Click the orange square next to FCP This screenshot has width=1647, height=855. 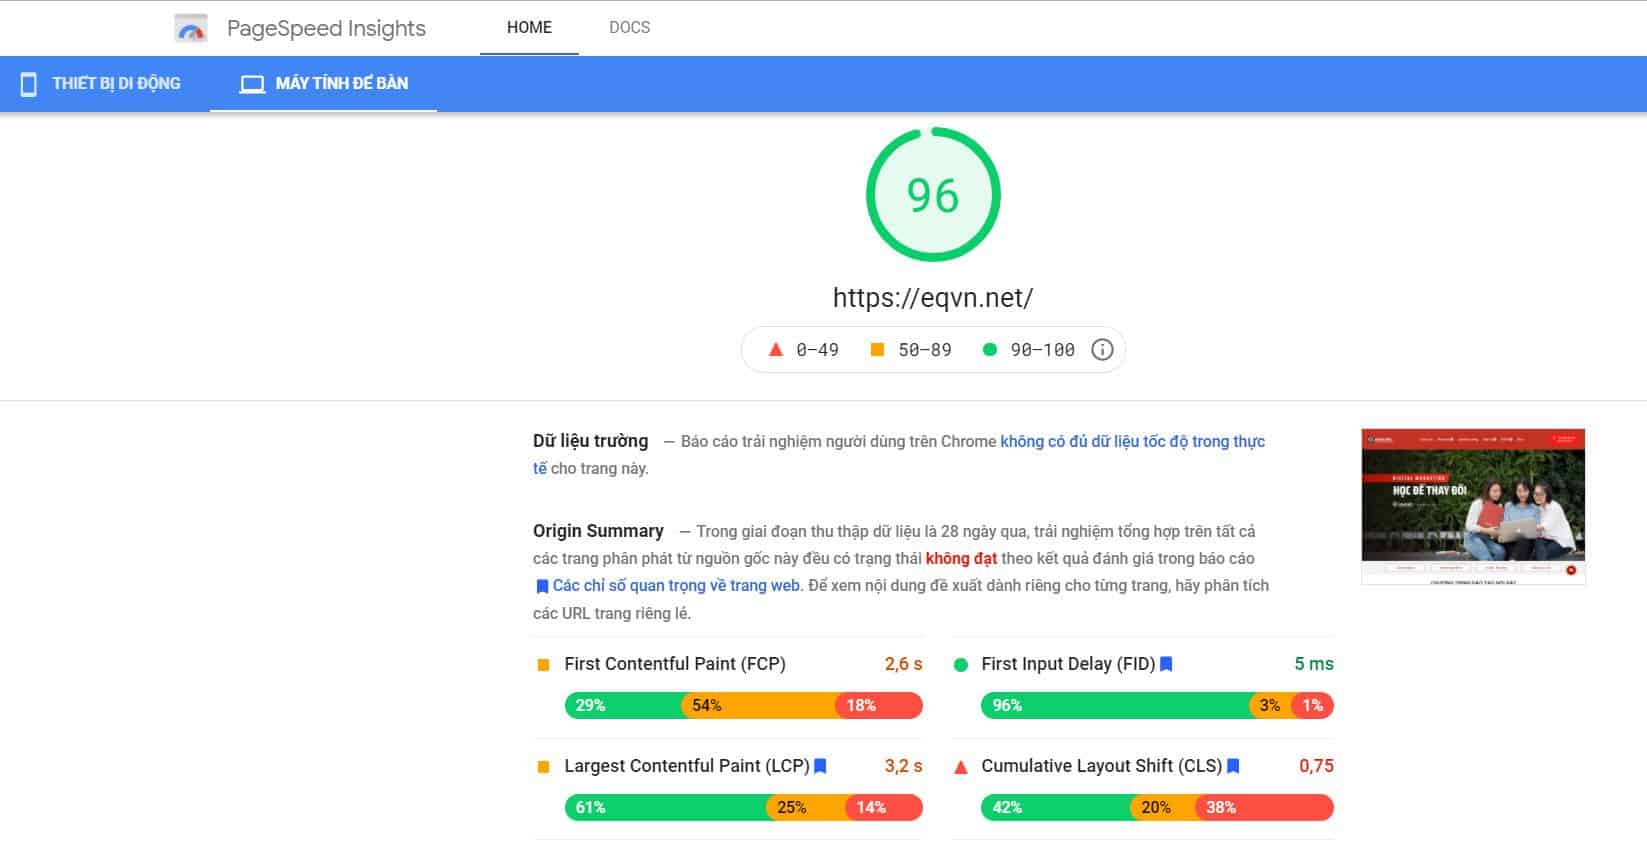point(544,665)
